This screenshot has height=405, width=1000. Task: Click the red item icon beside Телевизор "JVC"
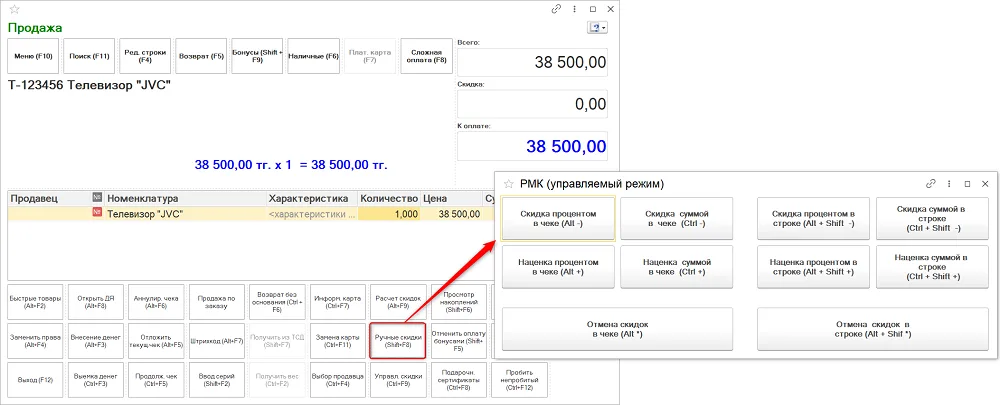tap(98, 214)
